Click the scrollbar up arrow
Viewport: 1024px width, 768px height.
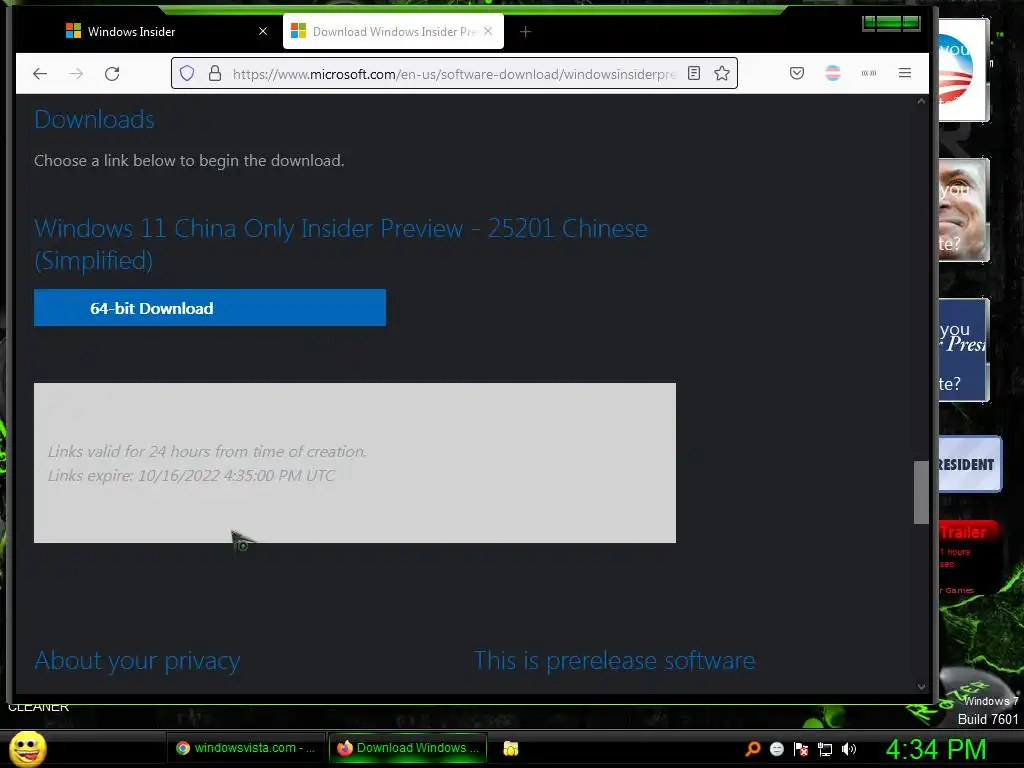click(x=921, y=102)
